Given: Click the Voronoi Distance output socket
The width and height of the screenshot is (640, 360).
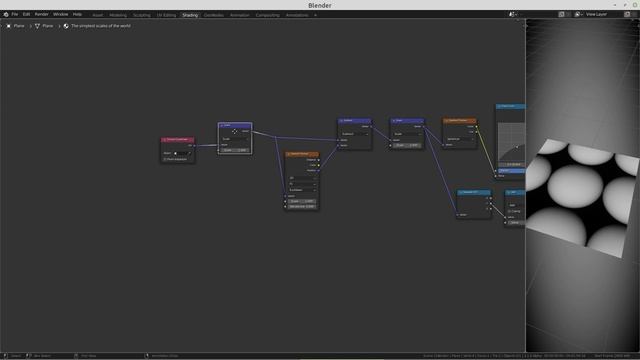Looking at the screenshot, I should 319,160.
